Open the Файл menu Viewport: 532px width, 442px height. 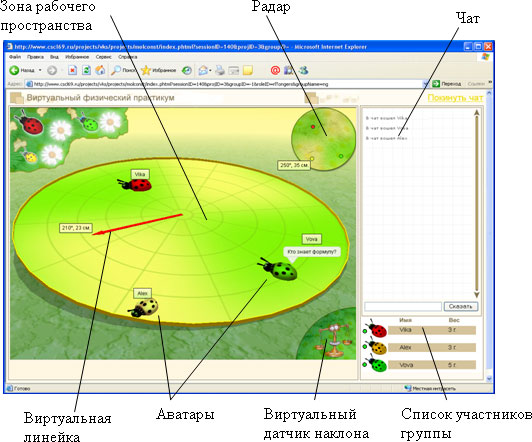[x=15, y=57]
